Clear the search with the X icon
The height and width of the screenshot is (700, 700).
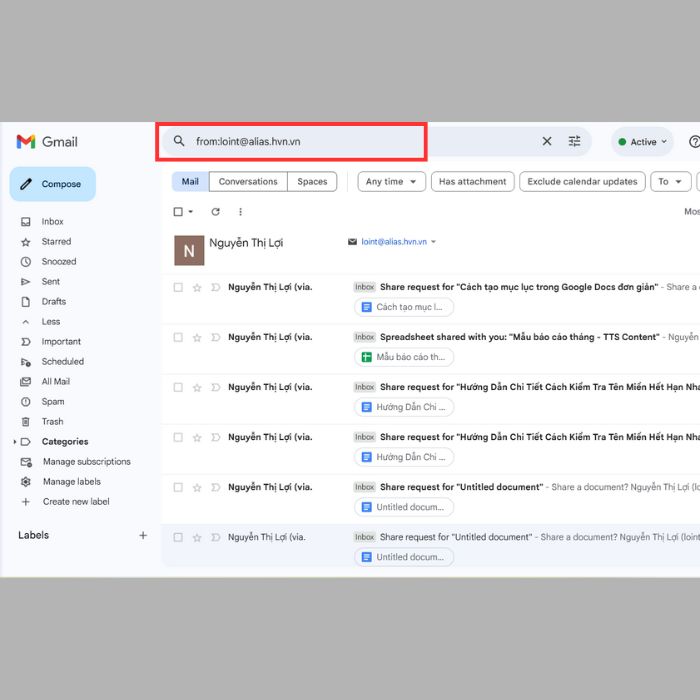click(546, 142)
